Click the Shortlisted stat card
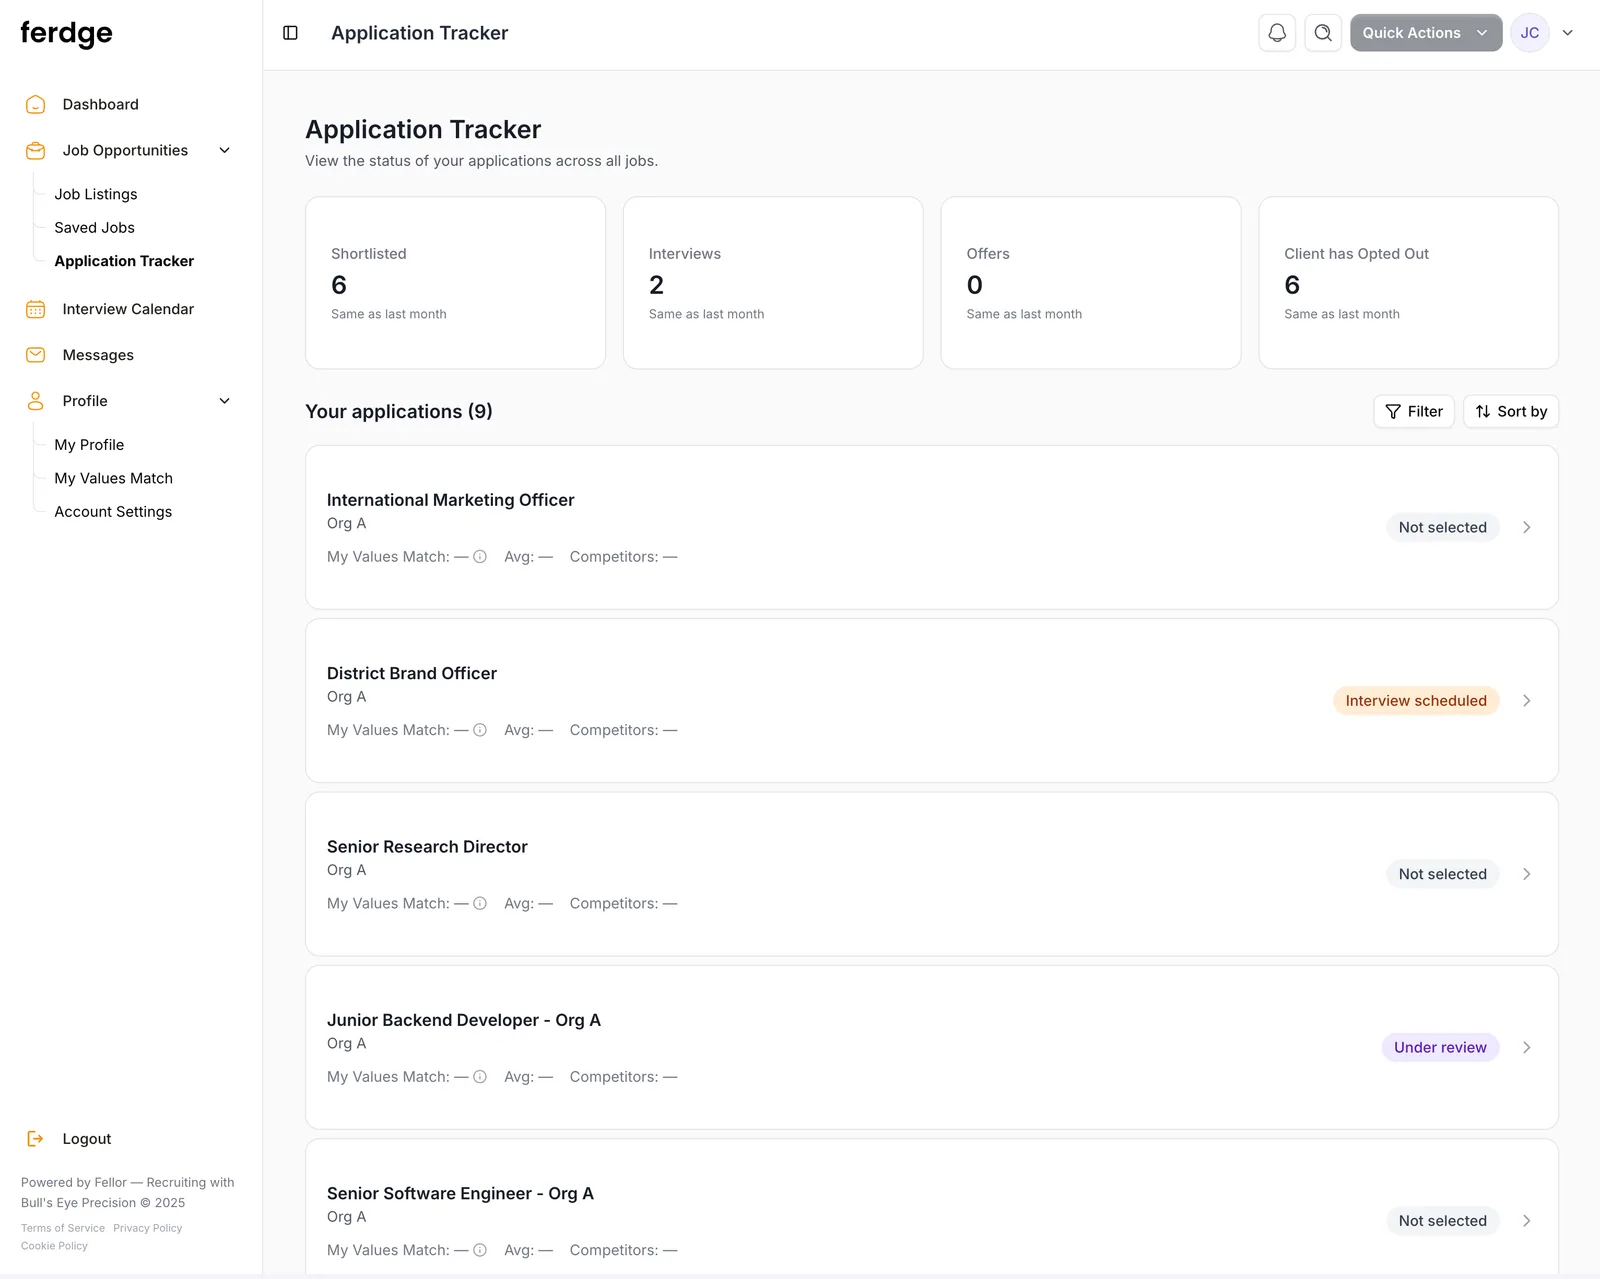The height and width of the screenshot is (1279, 1600). 455,283
